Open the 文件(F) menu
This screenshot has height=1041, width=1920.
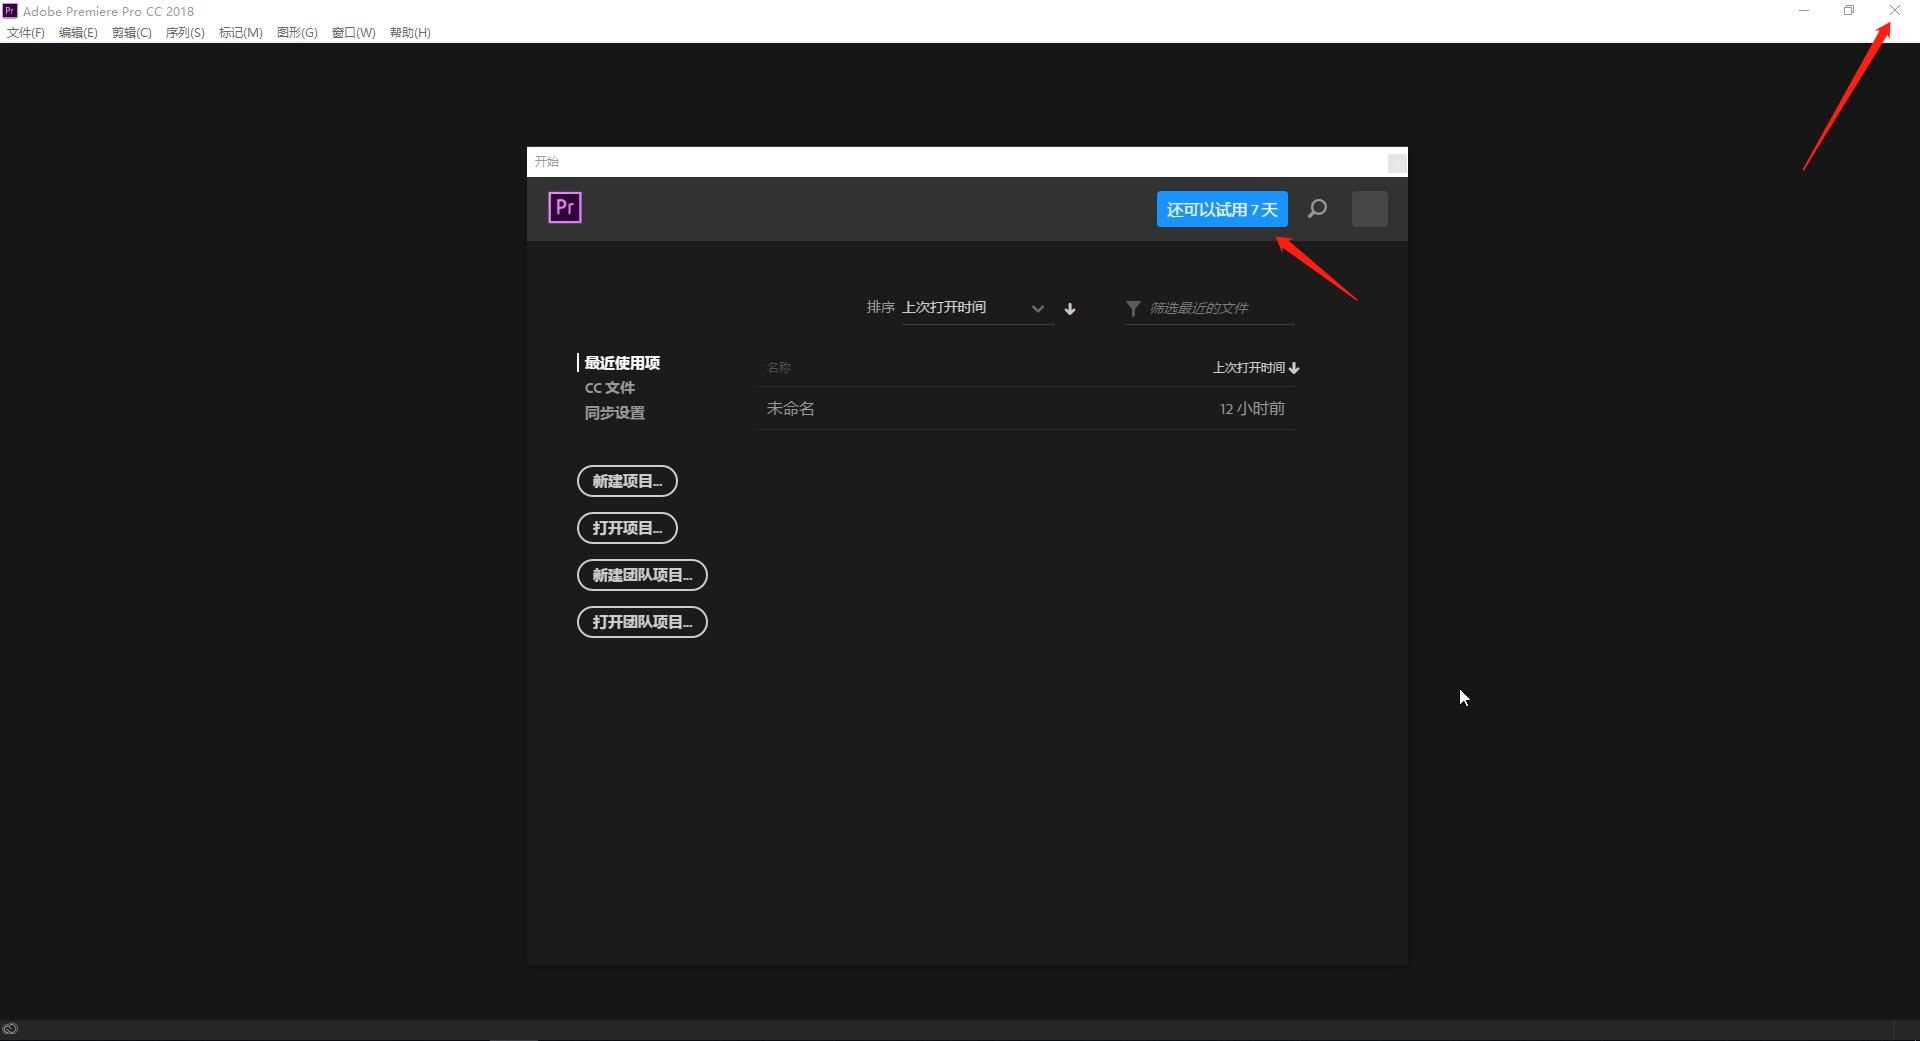(26, 33)
